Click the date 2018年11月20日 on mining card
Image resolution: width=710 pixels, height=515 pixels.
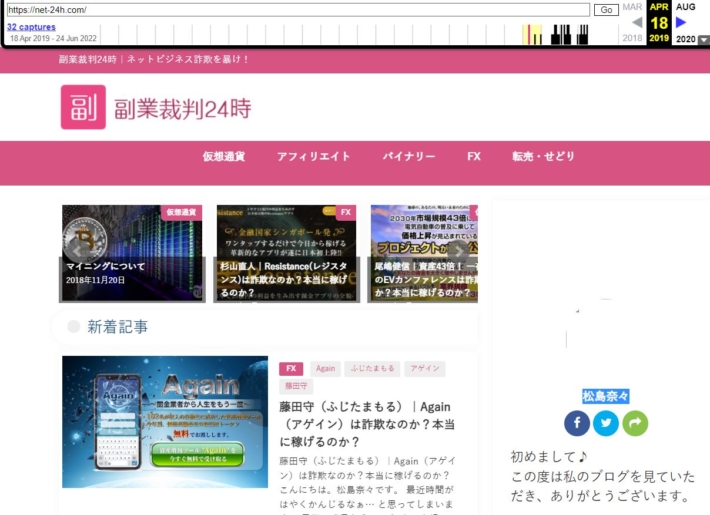point(95,280)
